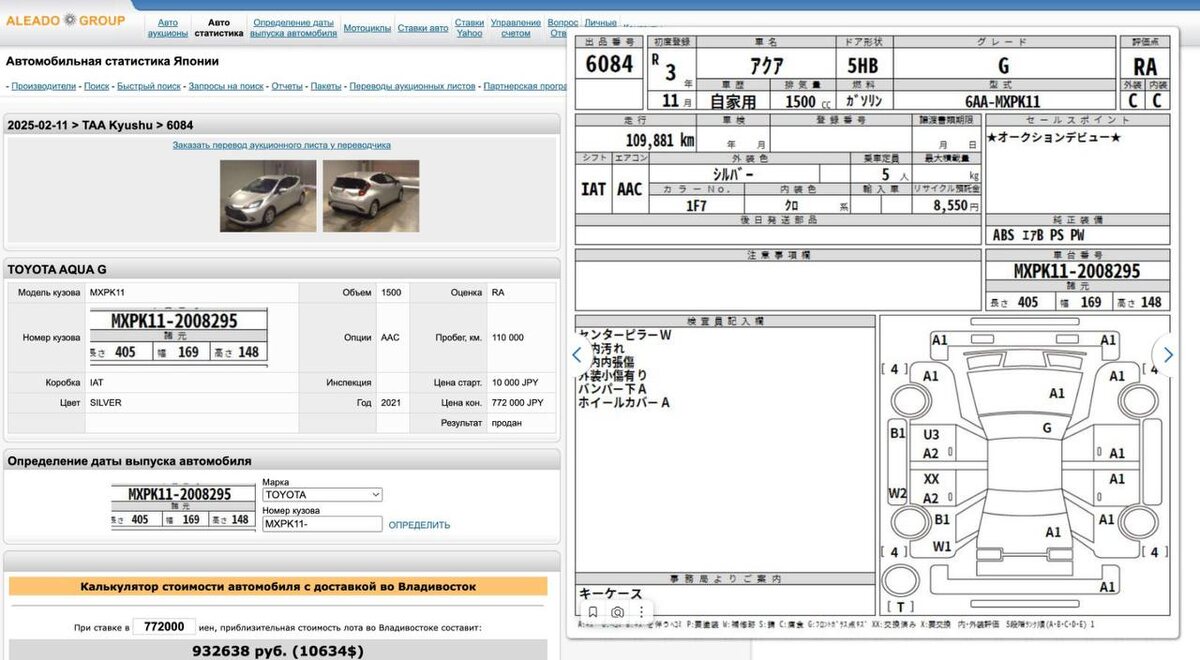
Task: Click Автомобильная статистика Японии heading
Action: tap(112, 61)
